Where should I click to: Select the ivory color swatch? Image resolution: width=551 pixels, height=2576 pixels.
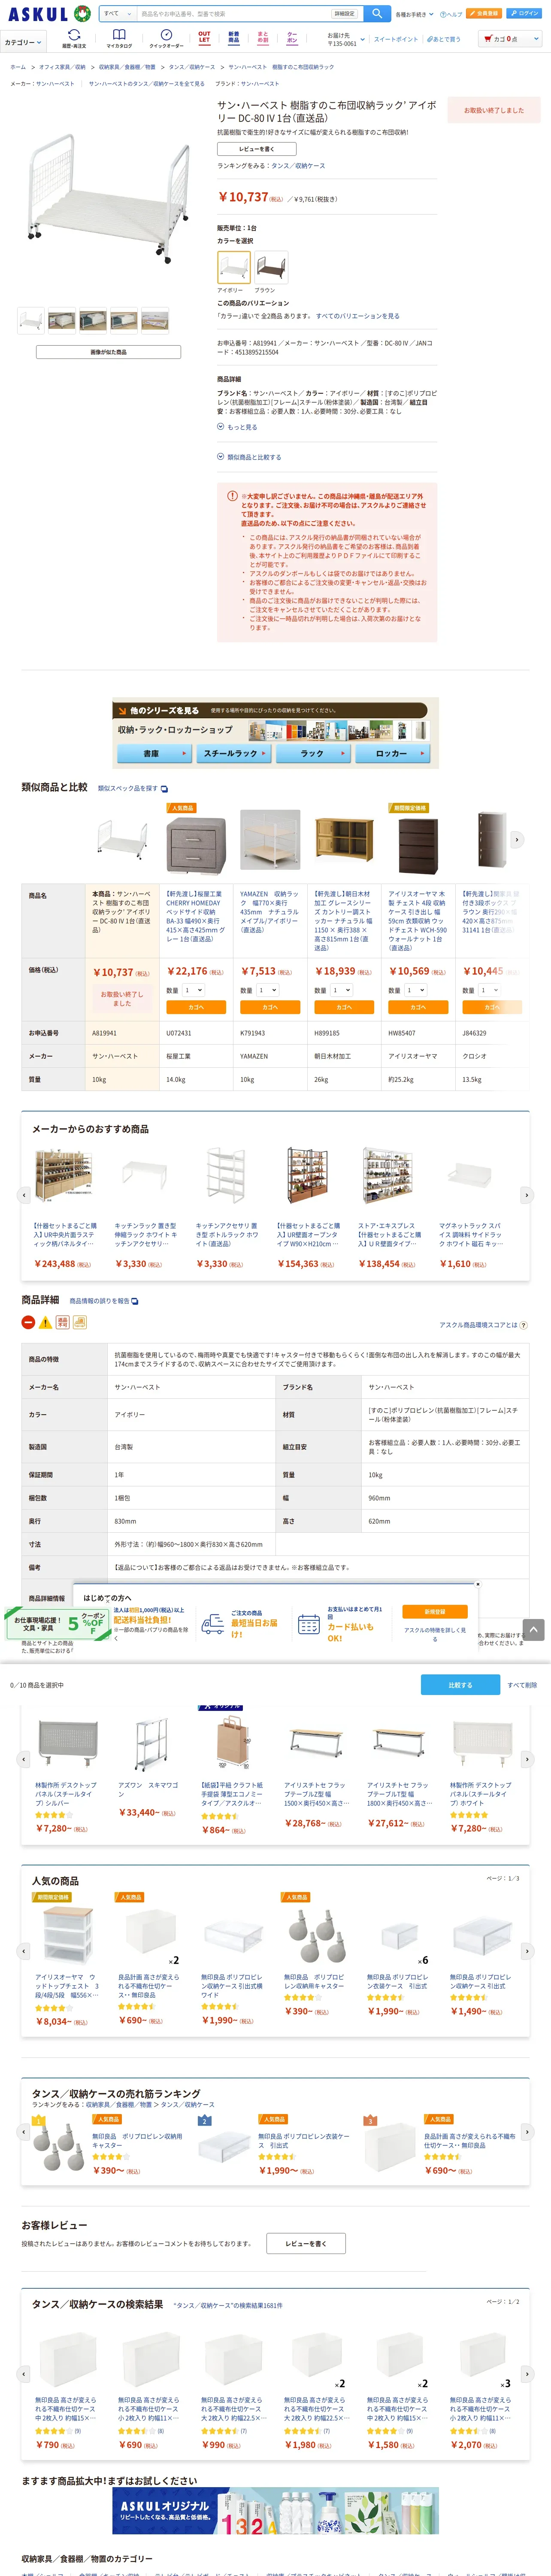(234, 268)
